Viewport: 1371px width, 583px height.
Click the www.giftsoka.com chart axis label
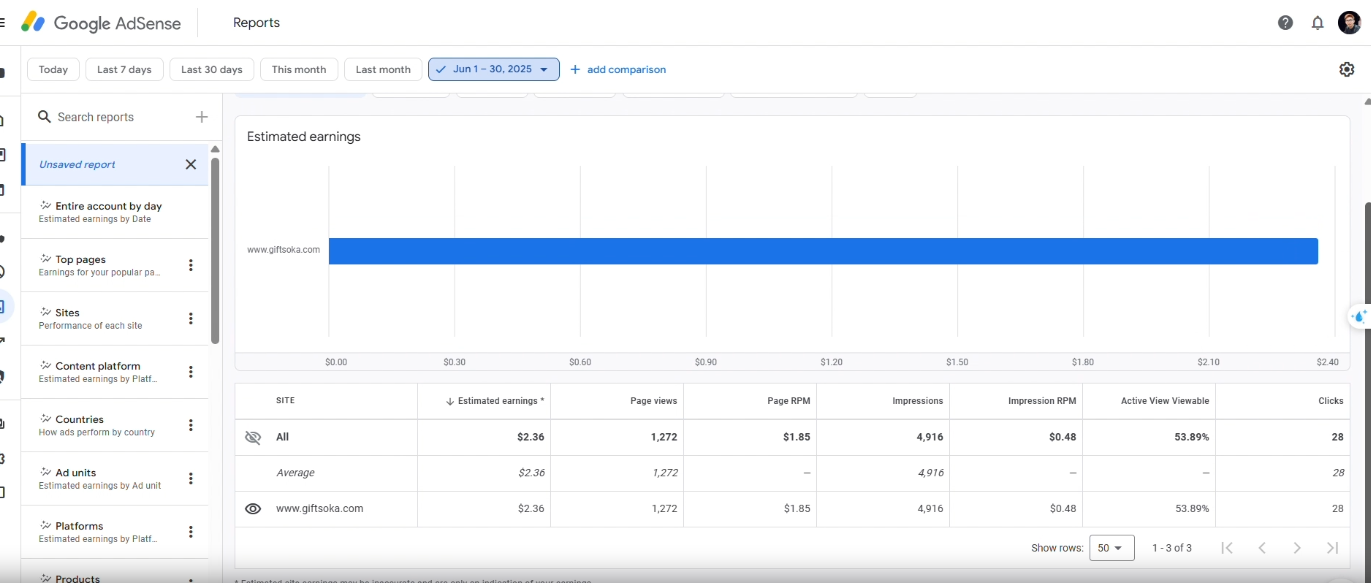284,250
